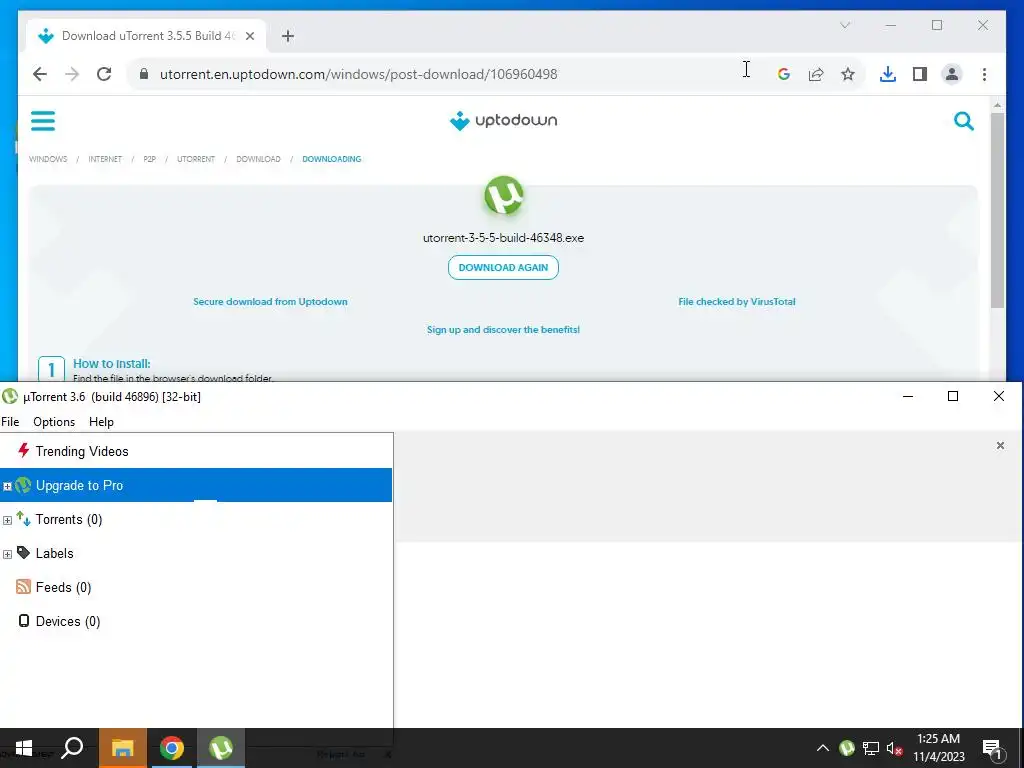Open Uptodown search magnifier
This screenshot has height=768, width=1024.
(x=964, y=121)
